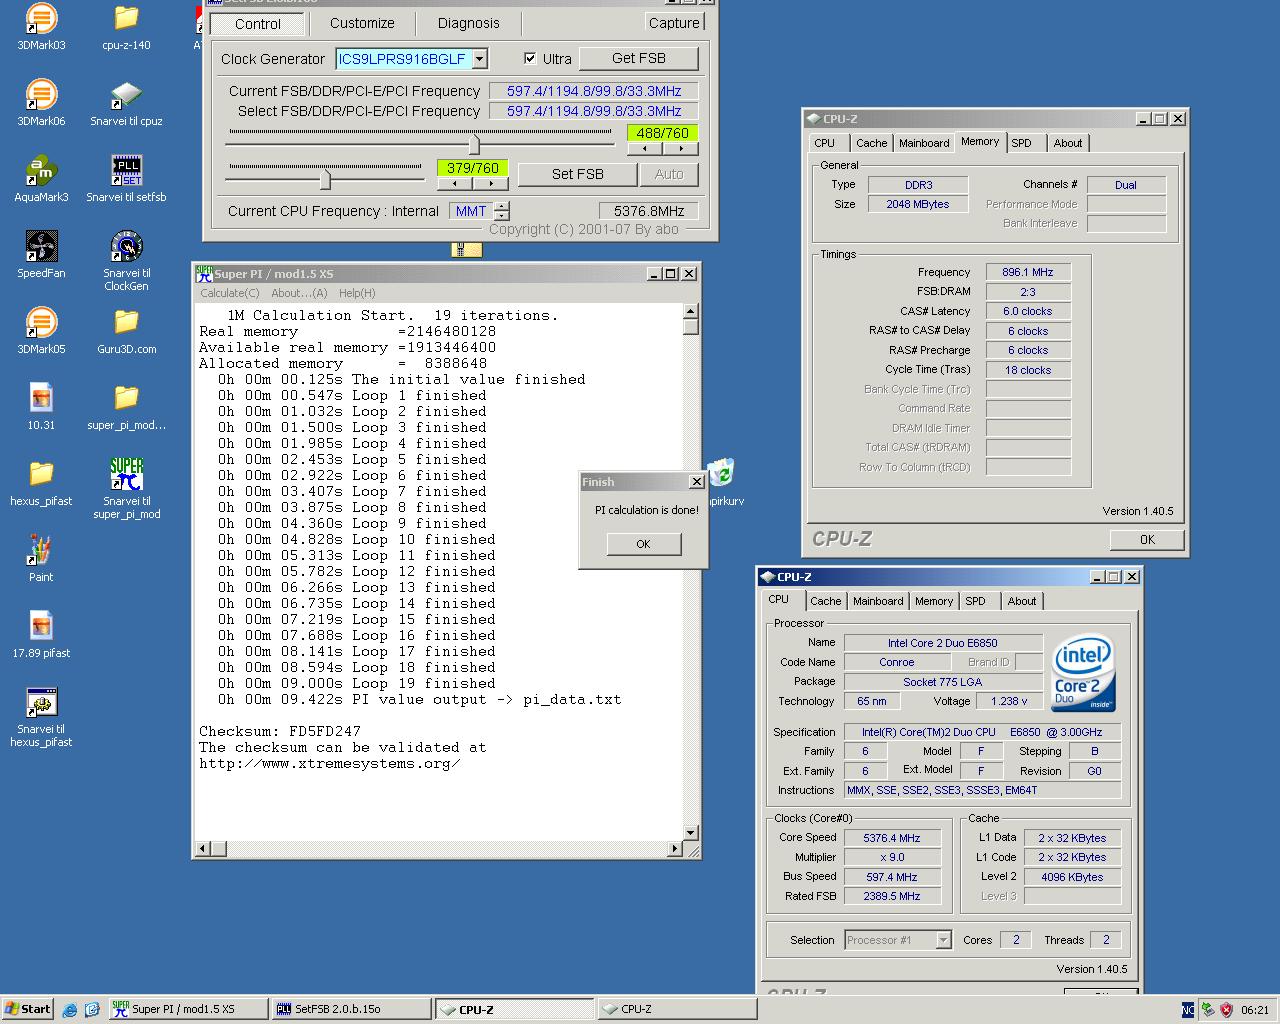
Task: Click the upper FSB slider thumb at 488/760
Action: point(474,145)
